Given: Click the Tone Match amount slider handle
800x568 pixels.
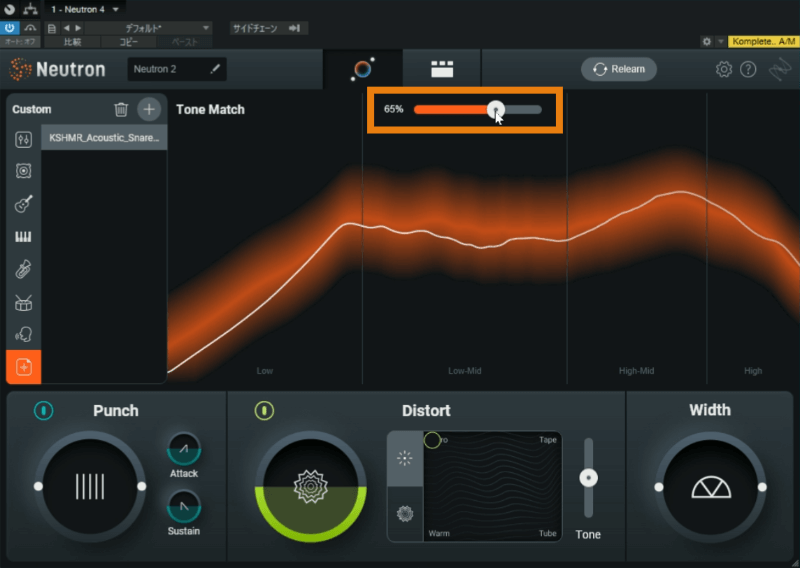Looking at the screenshot, I should [495, 109].
